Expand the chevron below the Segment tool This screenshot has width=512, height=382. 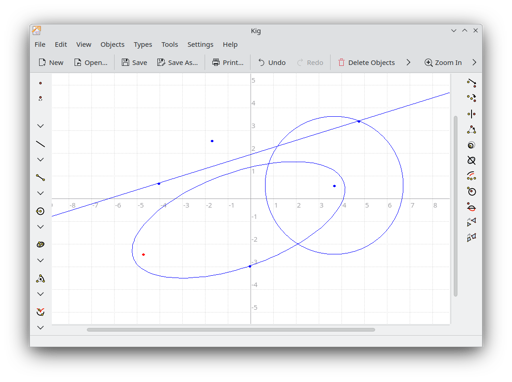coord(40,193)
